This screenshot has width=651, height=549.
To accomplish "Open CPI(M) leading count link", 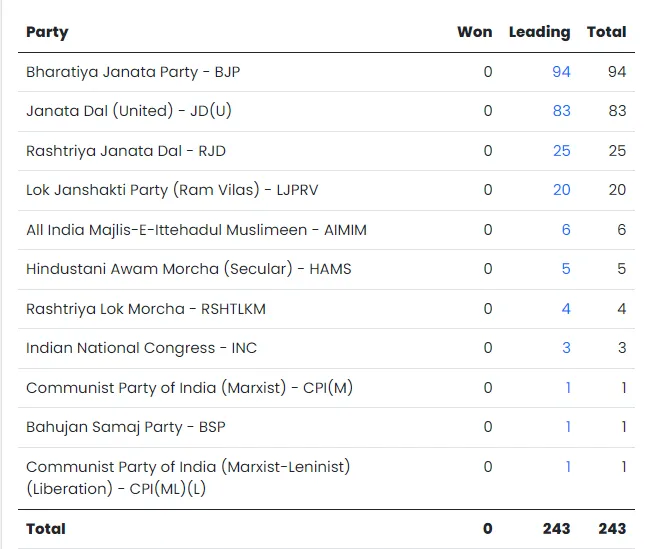I will point(568,388).
